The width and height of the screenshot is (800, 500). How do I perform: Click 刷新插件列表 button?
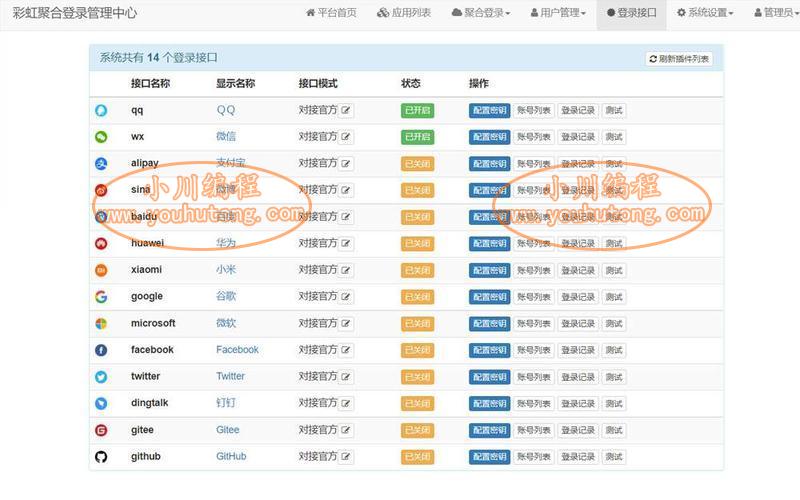click(x=679, y=59)
